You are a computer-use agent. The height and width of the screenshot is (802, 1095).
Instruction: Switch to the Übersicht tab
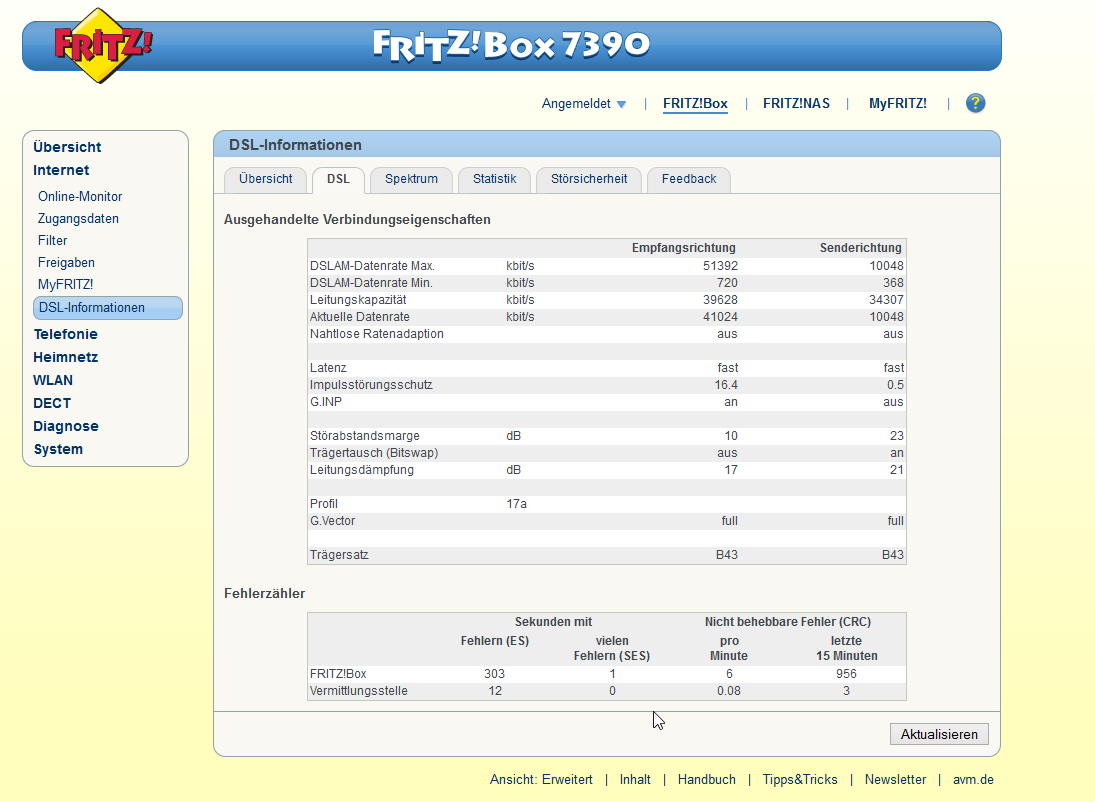[x=265, y=179]
